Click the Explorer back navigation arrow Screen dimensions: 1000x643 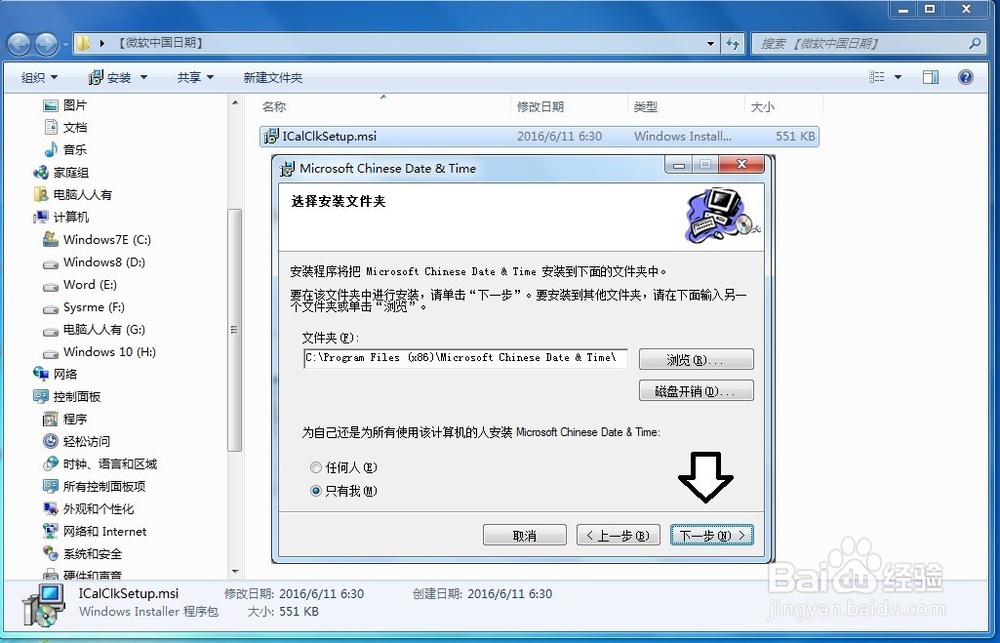[x=19, y=43]
